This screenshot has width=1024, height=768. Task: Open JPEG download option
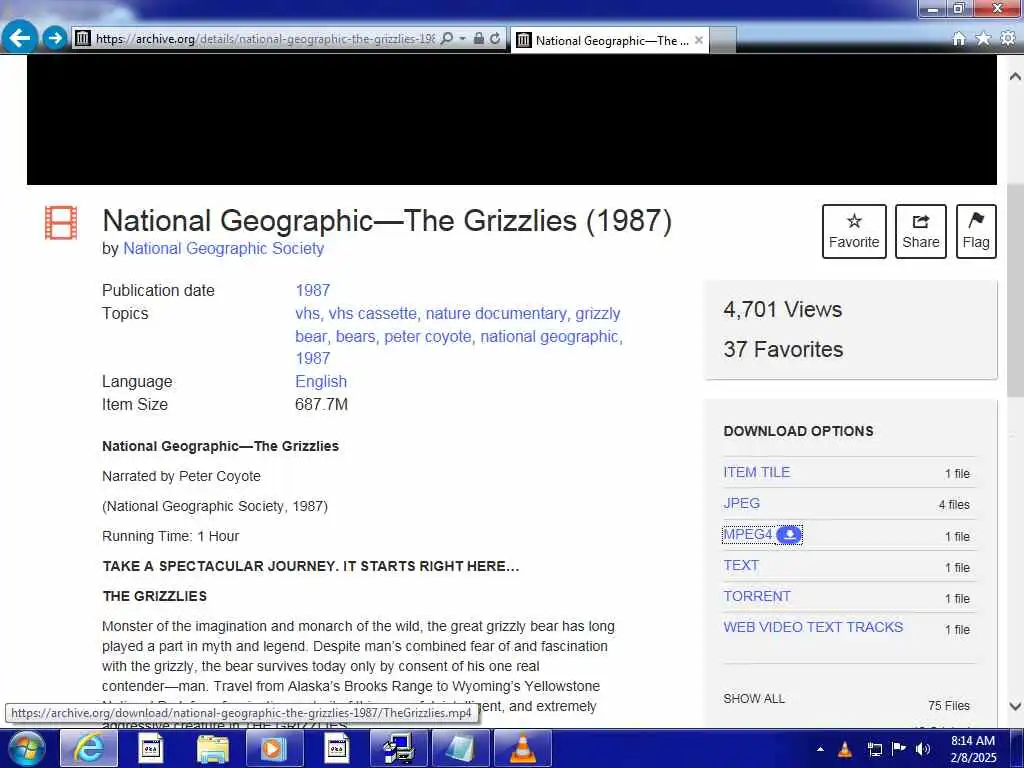(x=741, y=504)
